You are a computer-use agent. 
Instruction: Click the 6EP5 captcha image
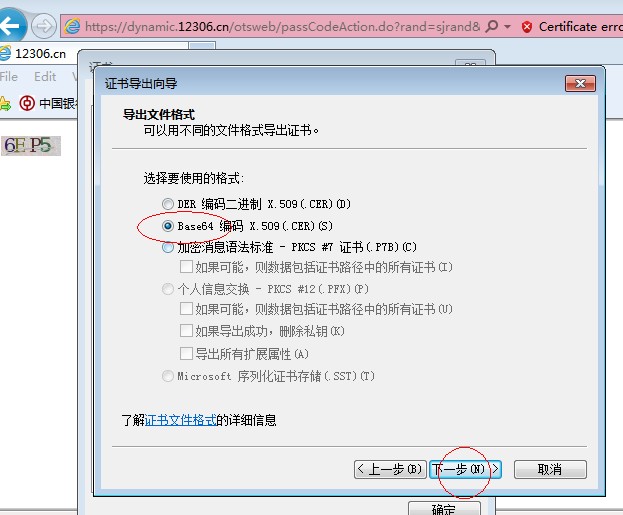31,146
